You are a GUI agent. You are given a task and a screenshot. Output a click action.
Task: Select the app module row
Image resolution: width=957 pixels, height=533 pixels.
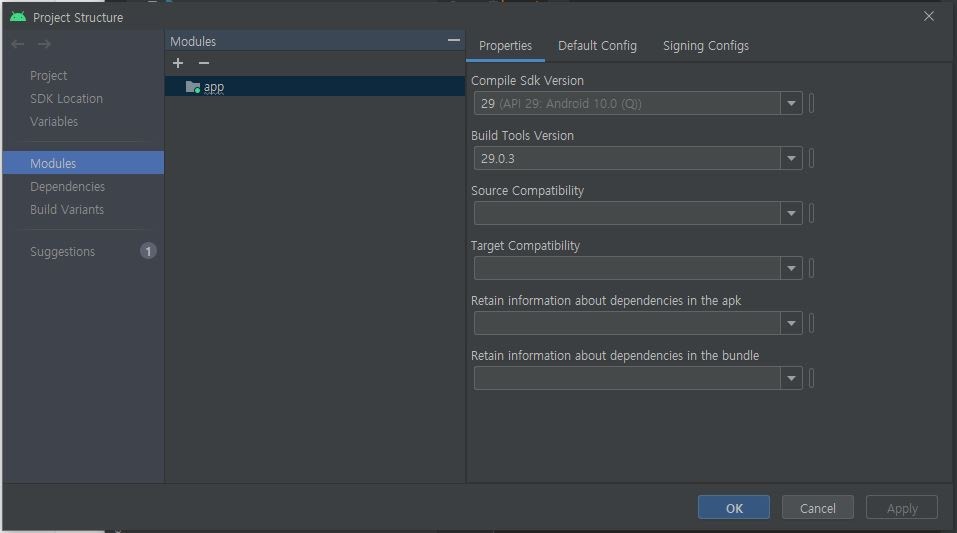[x=315, y=86]
